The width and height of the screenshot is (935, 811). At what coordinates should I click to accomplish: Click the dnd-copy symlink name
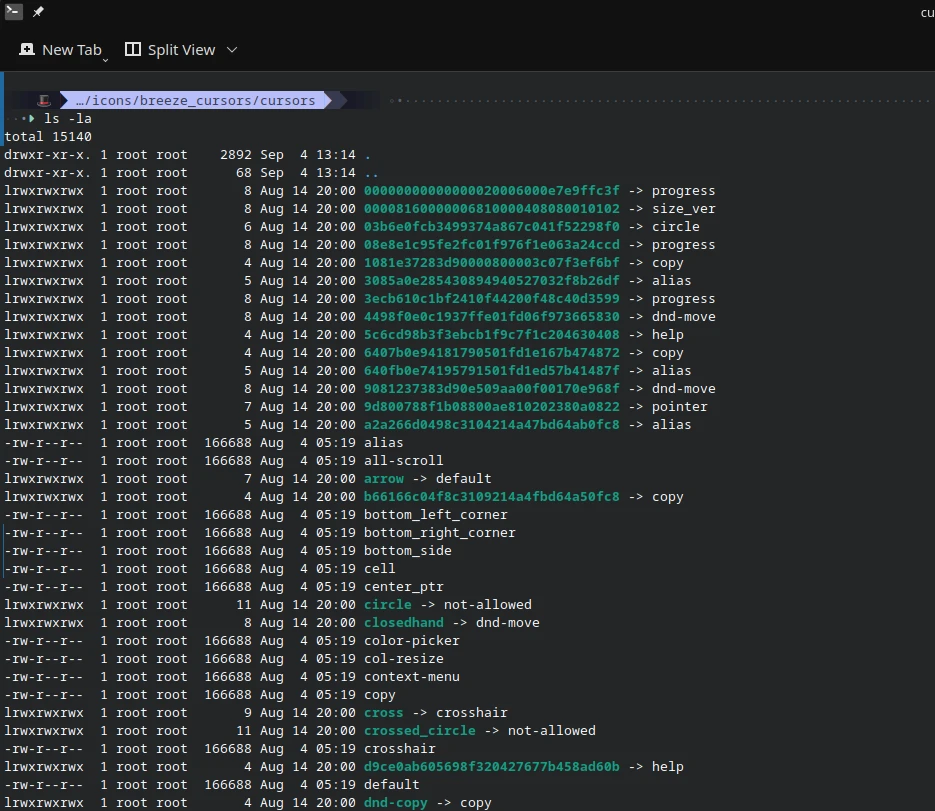(395, 803)
